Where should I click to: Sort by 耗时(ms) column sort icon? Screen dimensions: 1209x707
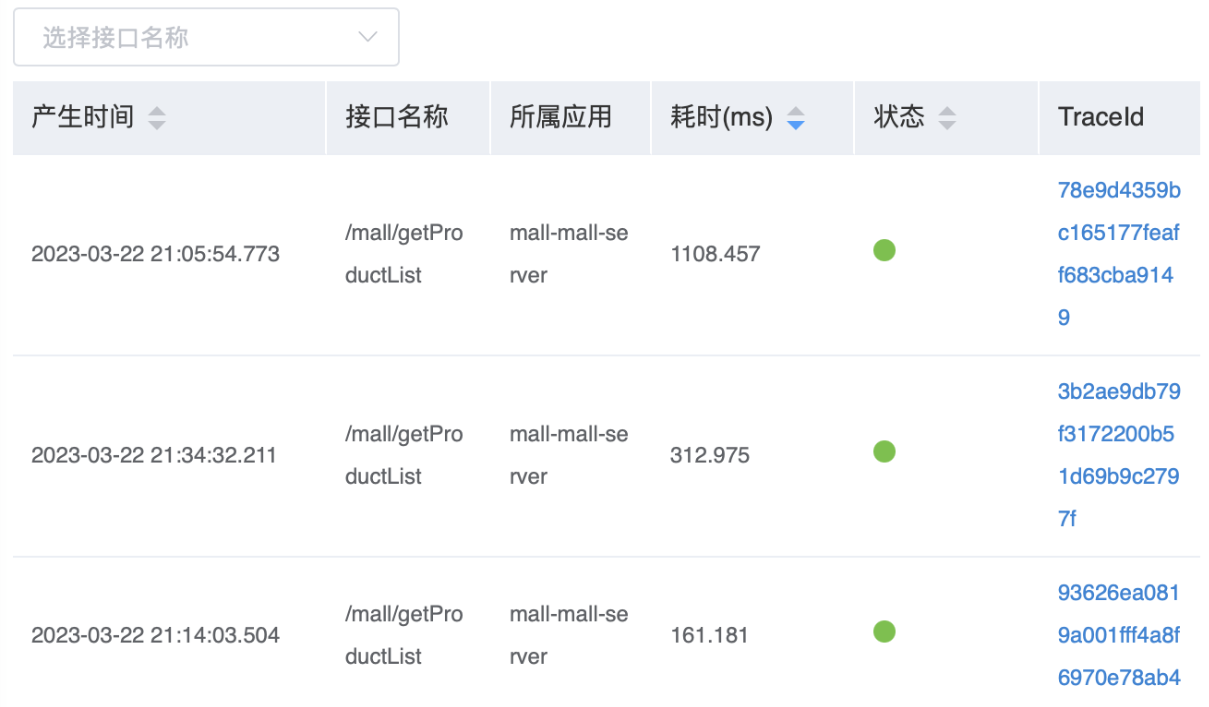tap(796, 118)
